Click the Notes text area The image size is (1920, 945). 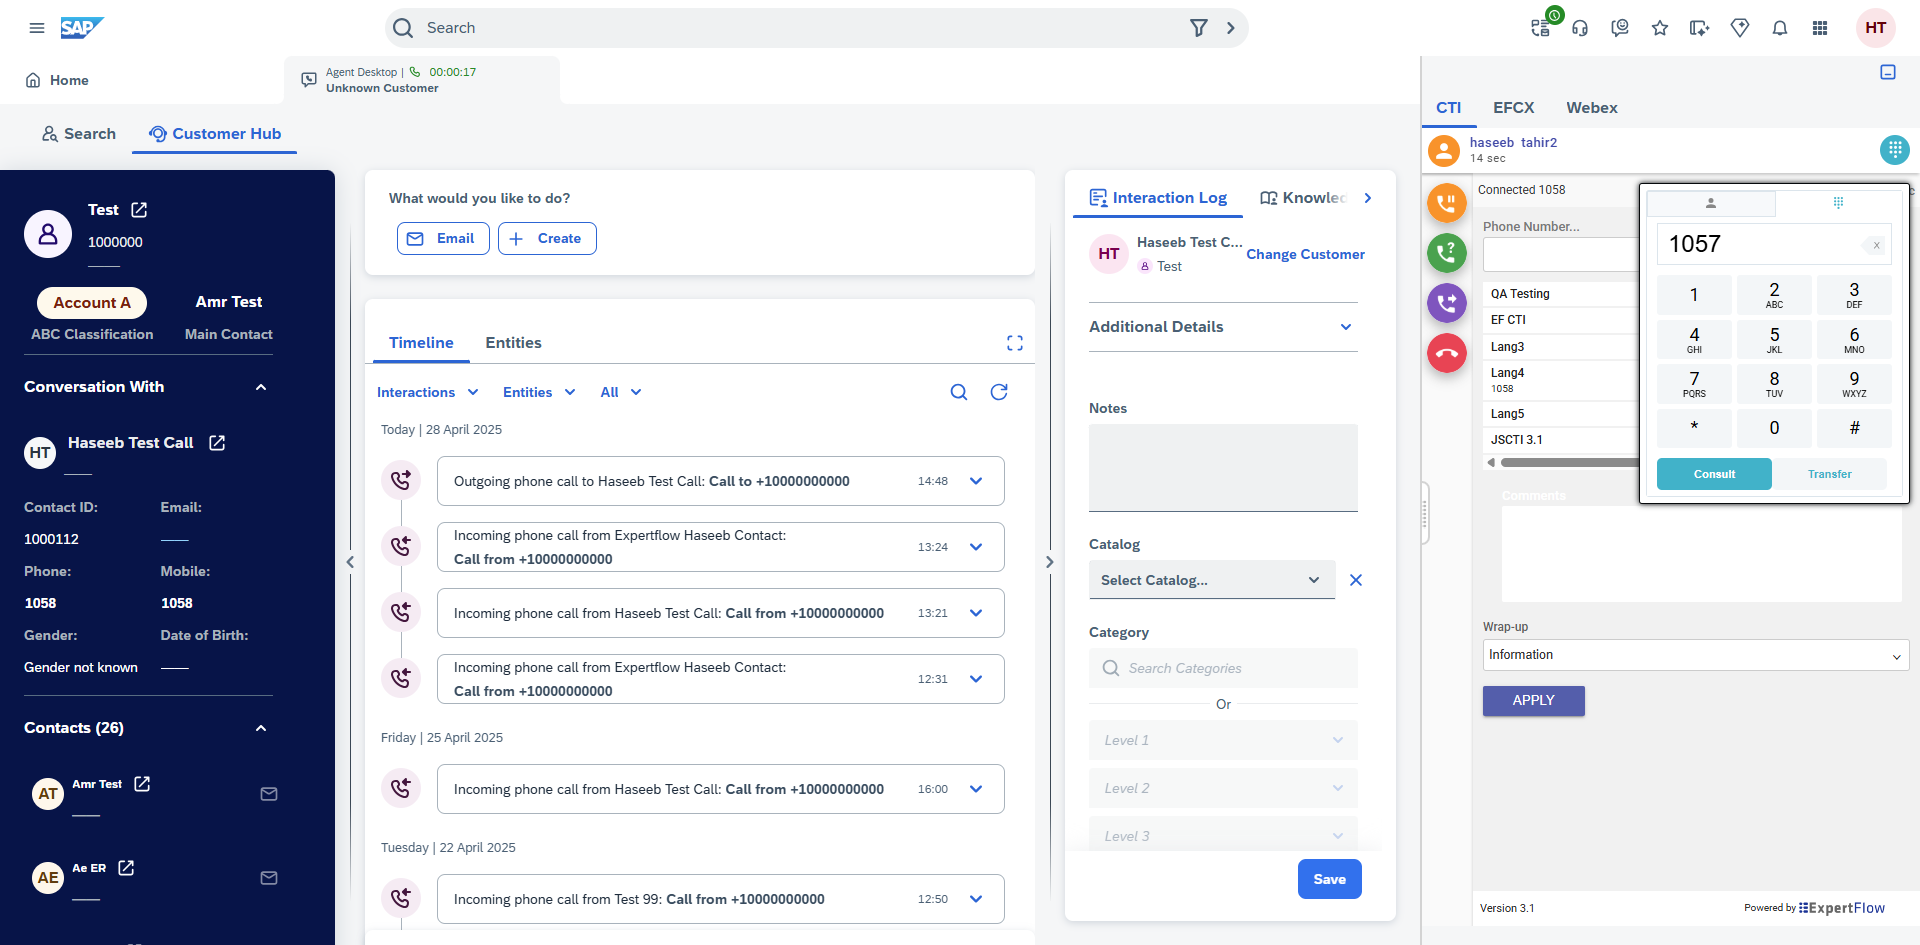pyautogui.click(x=1222, y=467)
